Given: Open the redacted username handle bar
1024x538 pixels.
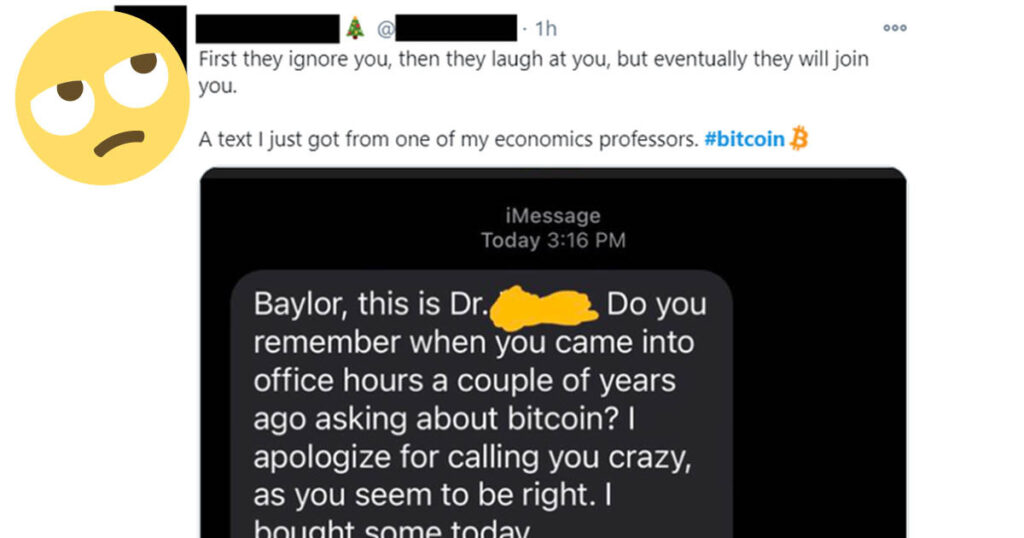Looking at the screenshot, I should click(x=456, y=29).
